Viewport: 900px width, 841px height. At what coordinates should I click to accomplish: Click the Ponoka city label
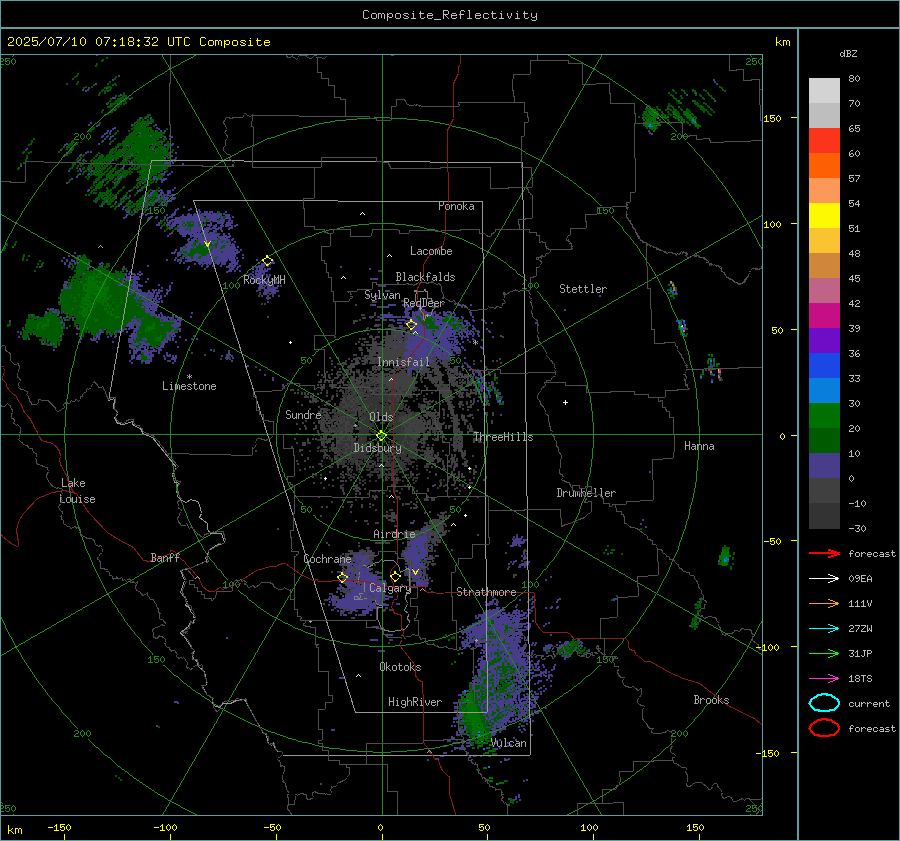pyautogui.click(x=456, y=206)
